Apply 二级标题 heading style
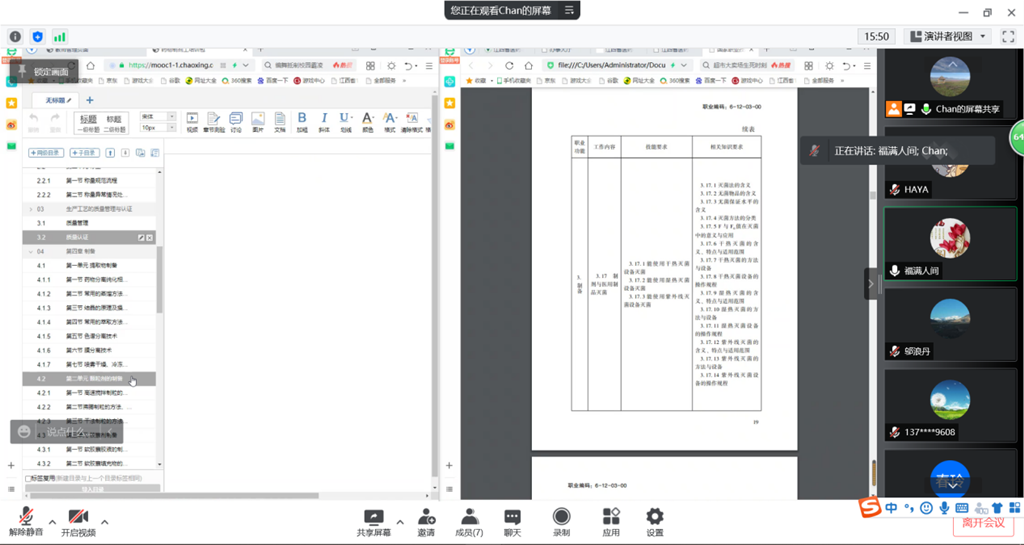1024x545 pixels. 114,123
